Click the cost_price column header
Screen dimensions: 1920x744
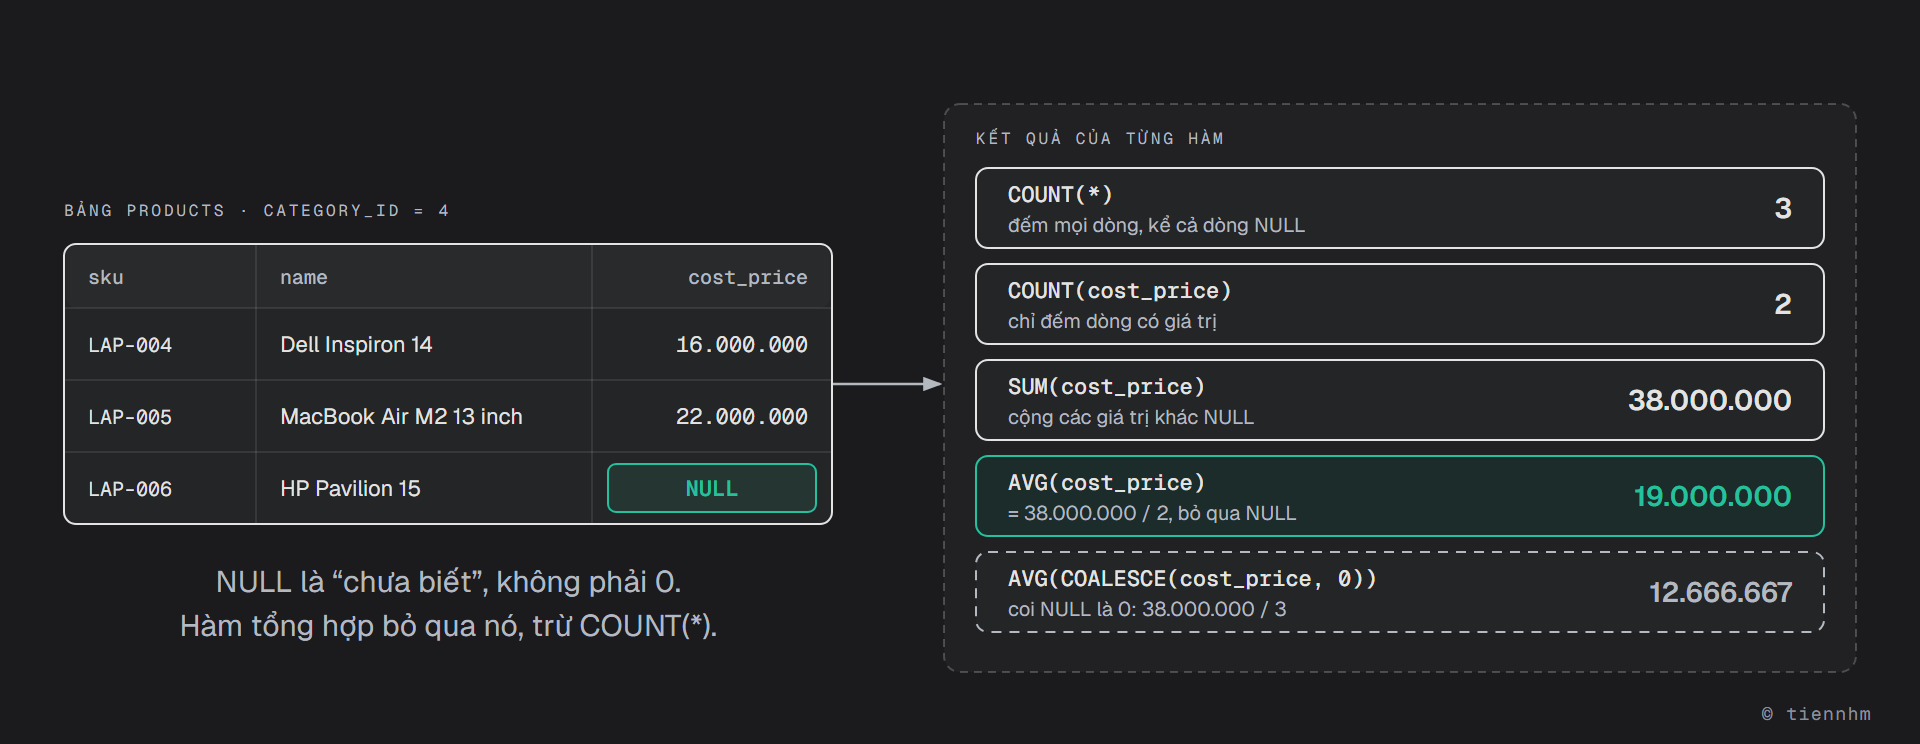tap(747, 277)
